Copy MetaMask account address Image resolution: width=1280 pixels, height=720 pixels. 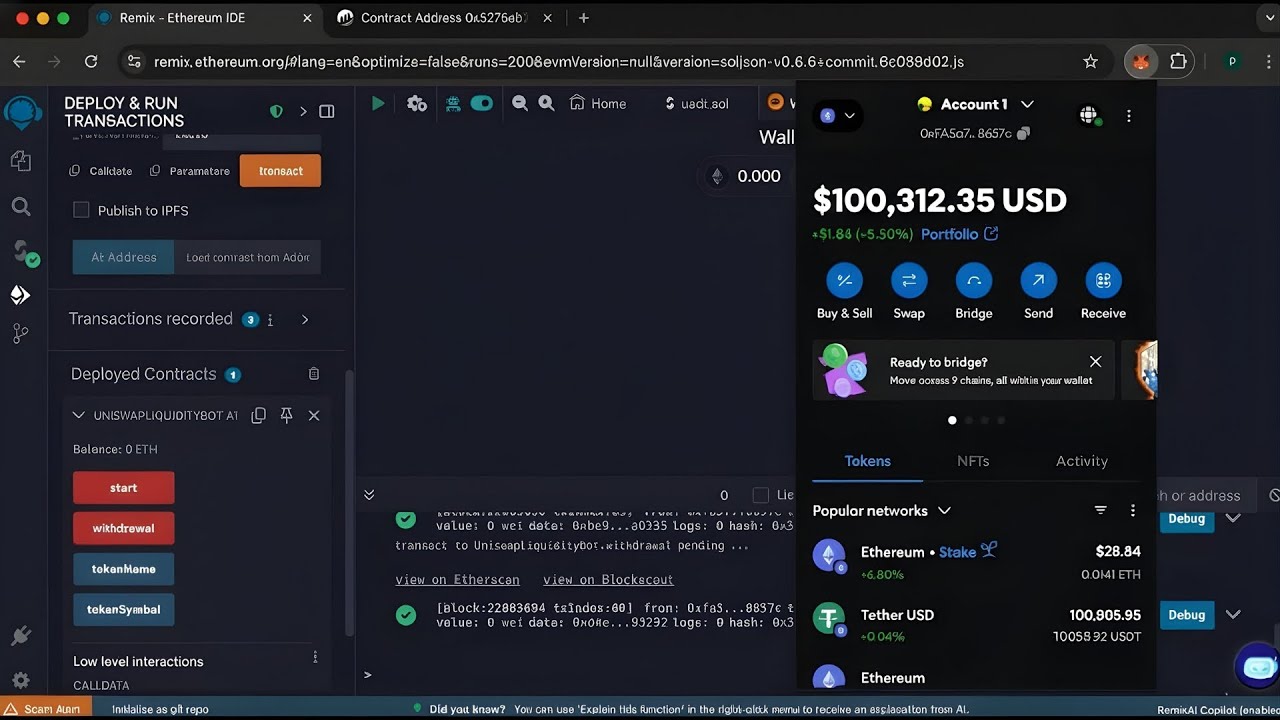(1023, 133)
